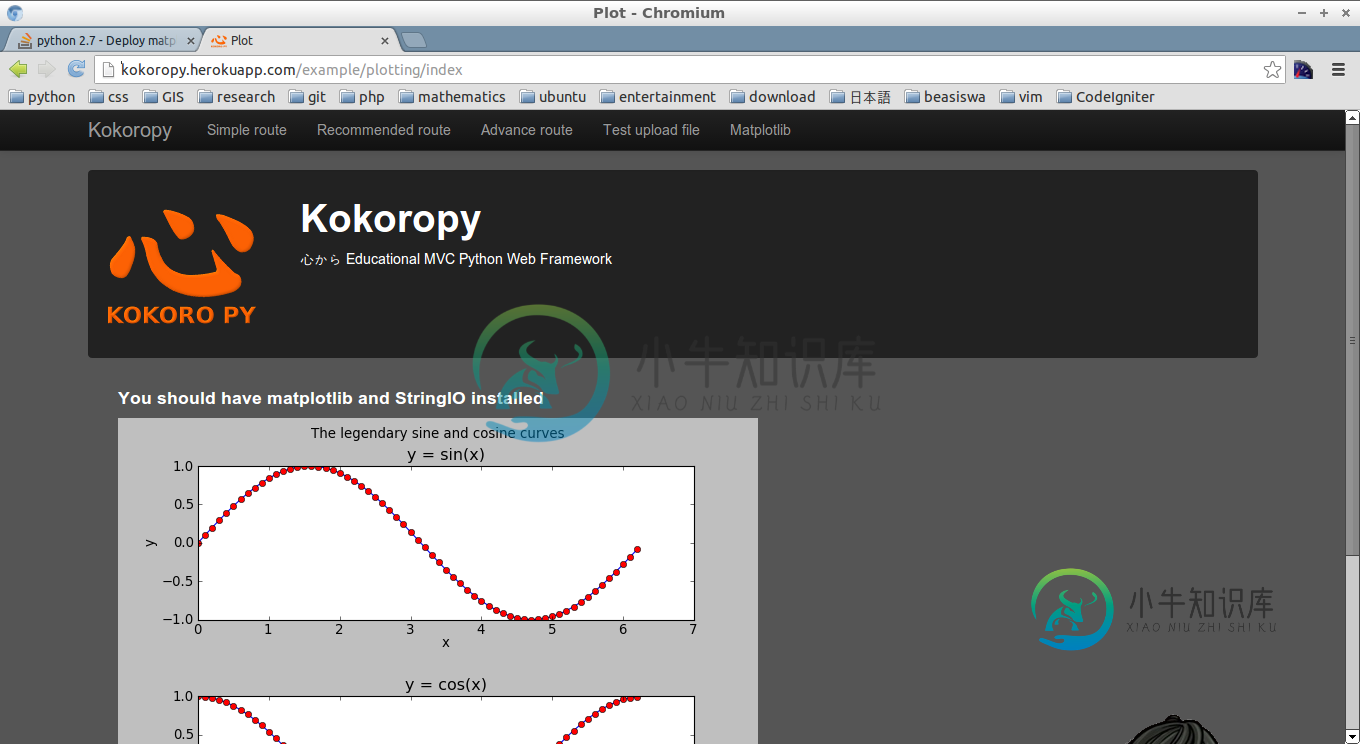Click the Educational MVC Python Web Framework subtitle
Viewport: 1360px width, 744px height.
pos(479,259)
